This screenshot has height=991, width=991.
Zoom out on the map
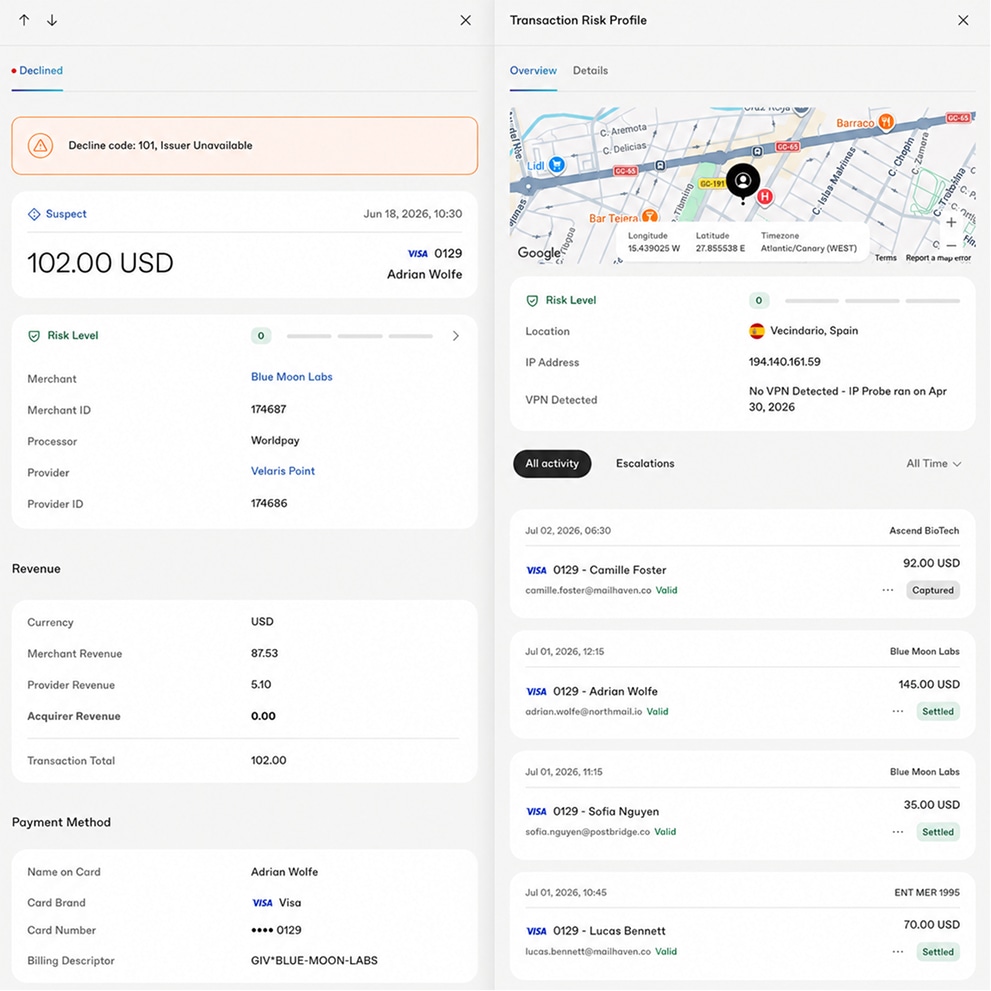[951, 245]
